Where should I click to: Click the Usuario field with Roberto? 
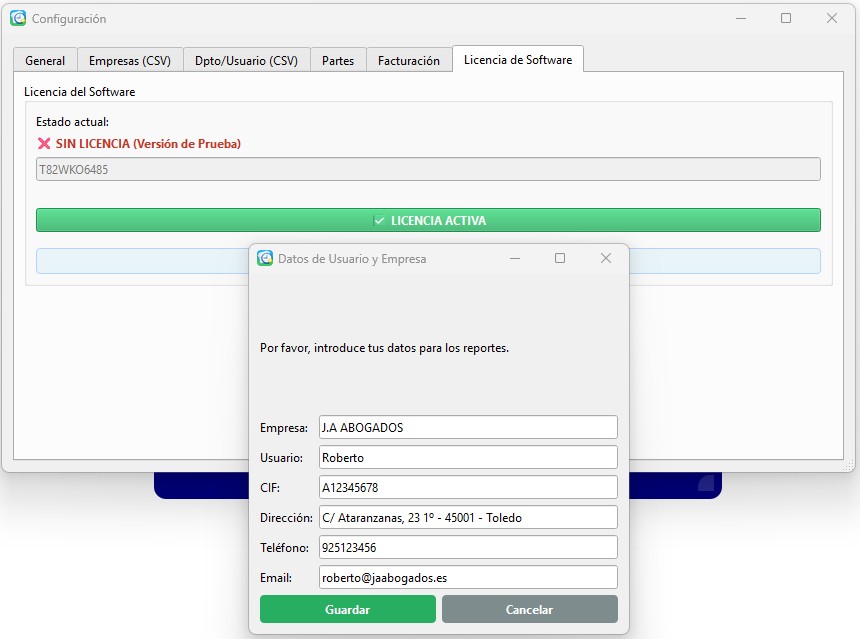(x=467, y=456)
